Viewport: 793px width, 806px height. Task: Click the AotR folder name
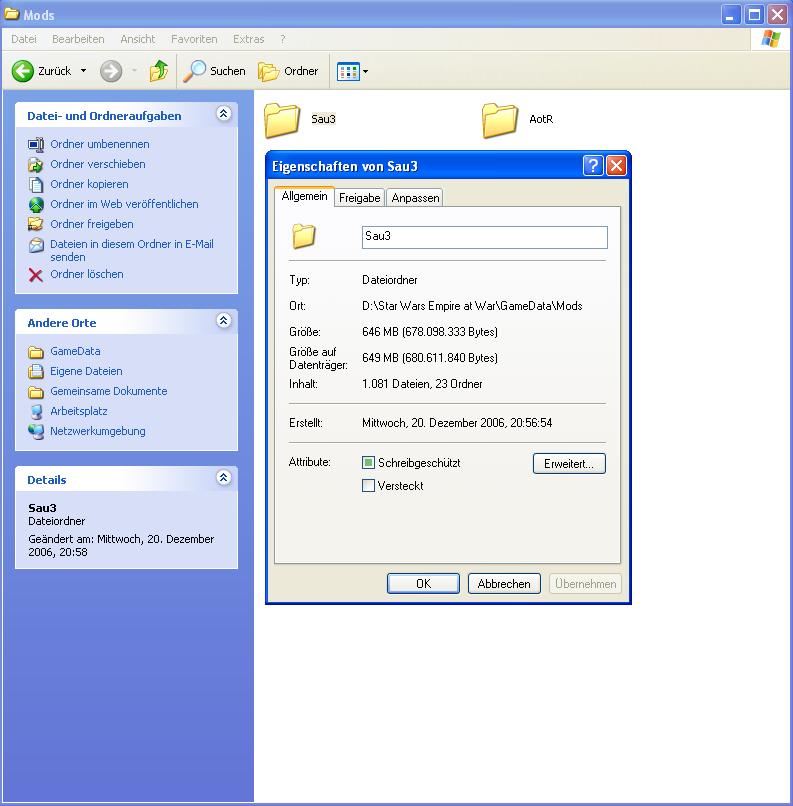541,119
